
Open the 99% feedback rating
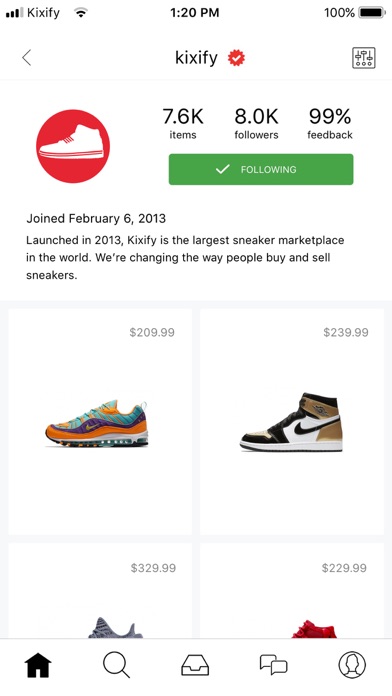click(330, 124)
